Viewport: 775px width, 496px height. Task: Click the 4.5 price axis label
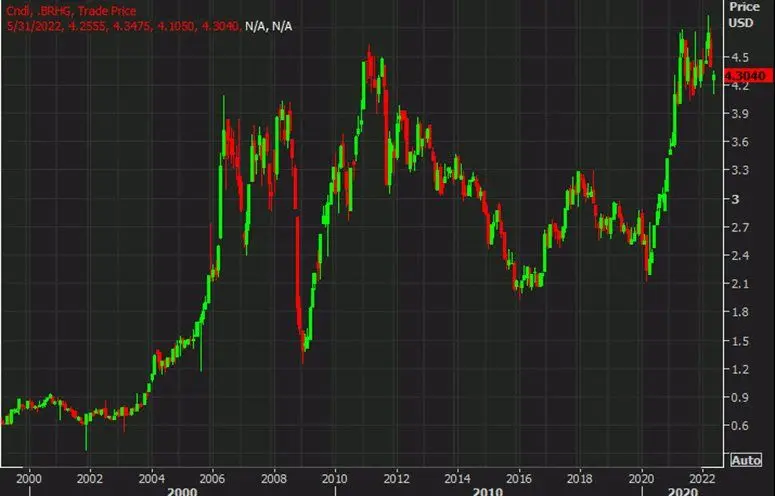(741, 57)
